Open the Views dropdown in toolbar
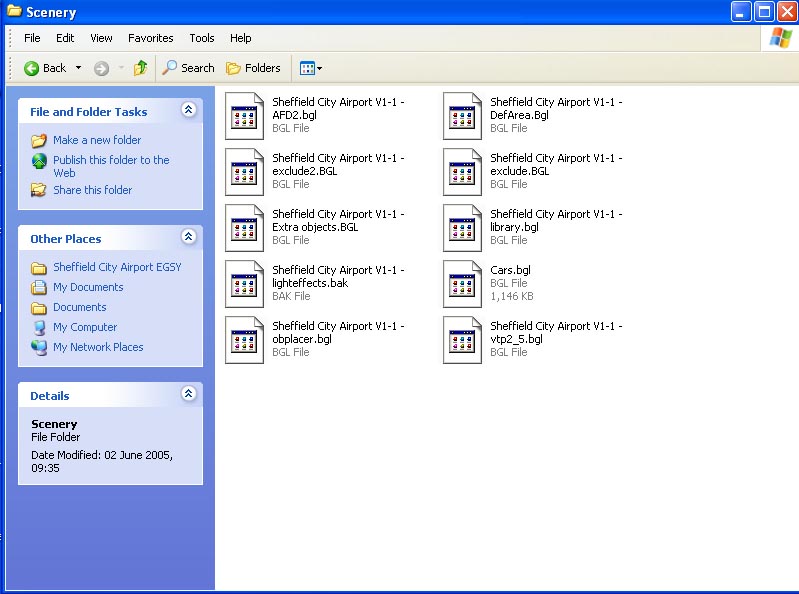799x594 pixels. coord(310,68)
